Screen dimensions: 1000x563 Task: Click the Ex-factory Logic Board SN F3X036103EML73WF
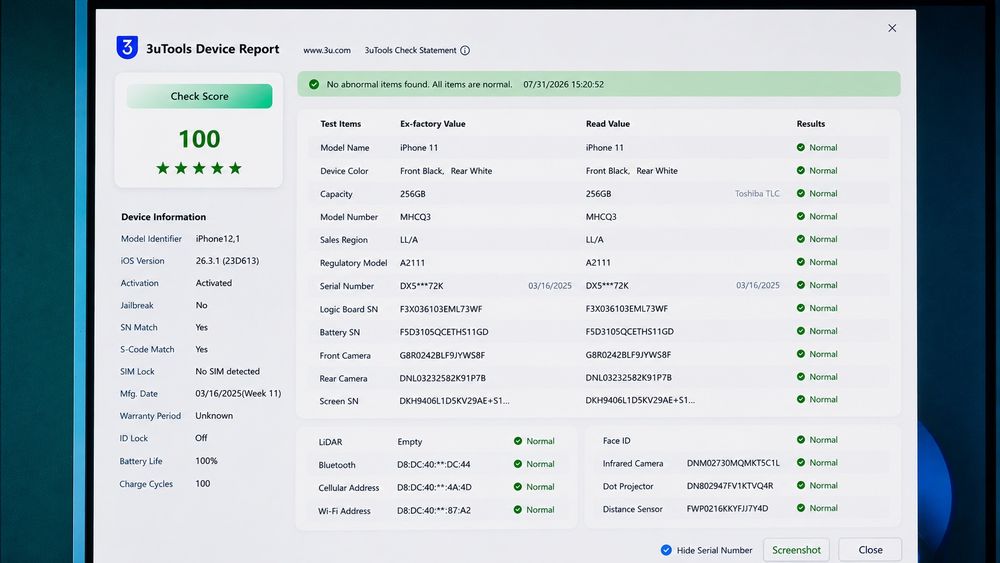441,309
